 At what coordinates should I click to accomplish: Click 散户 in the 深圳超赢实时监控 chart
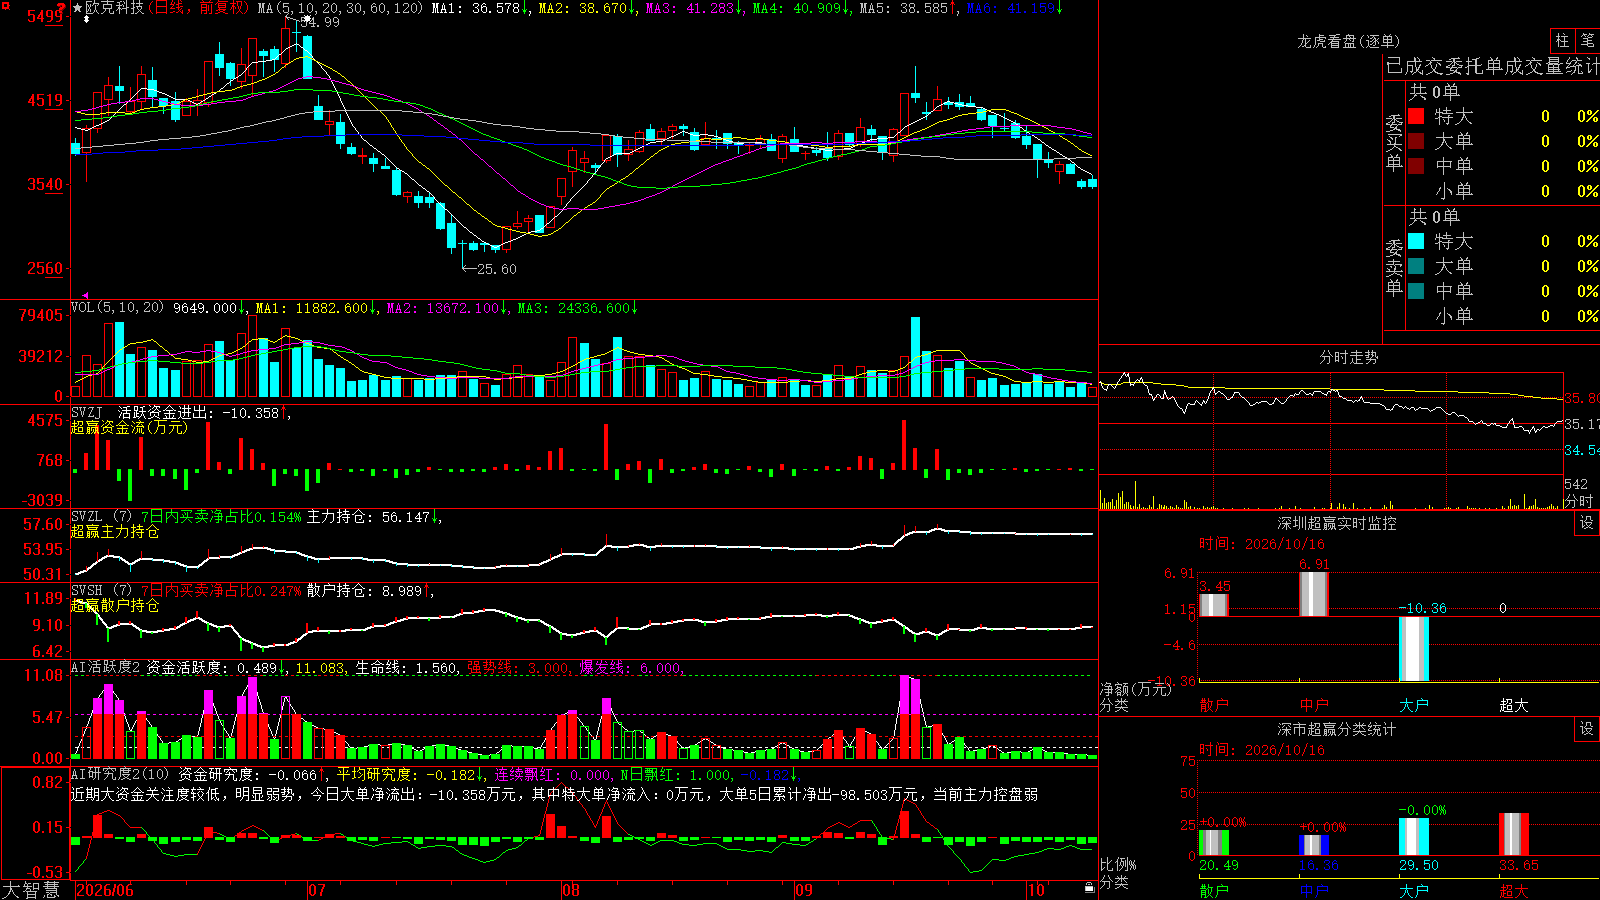[1214, 705]
